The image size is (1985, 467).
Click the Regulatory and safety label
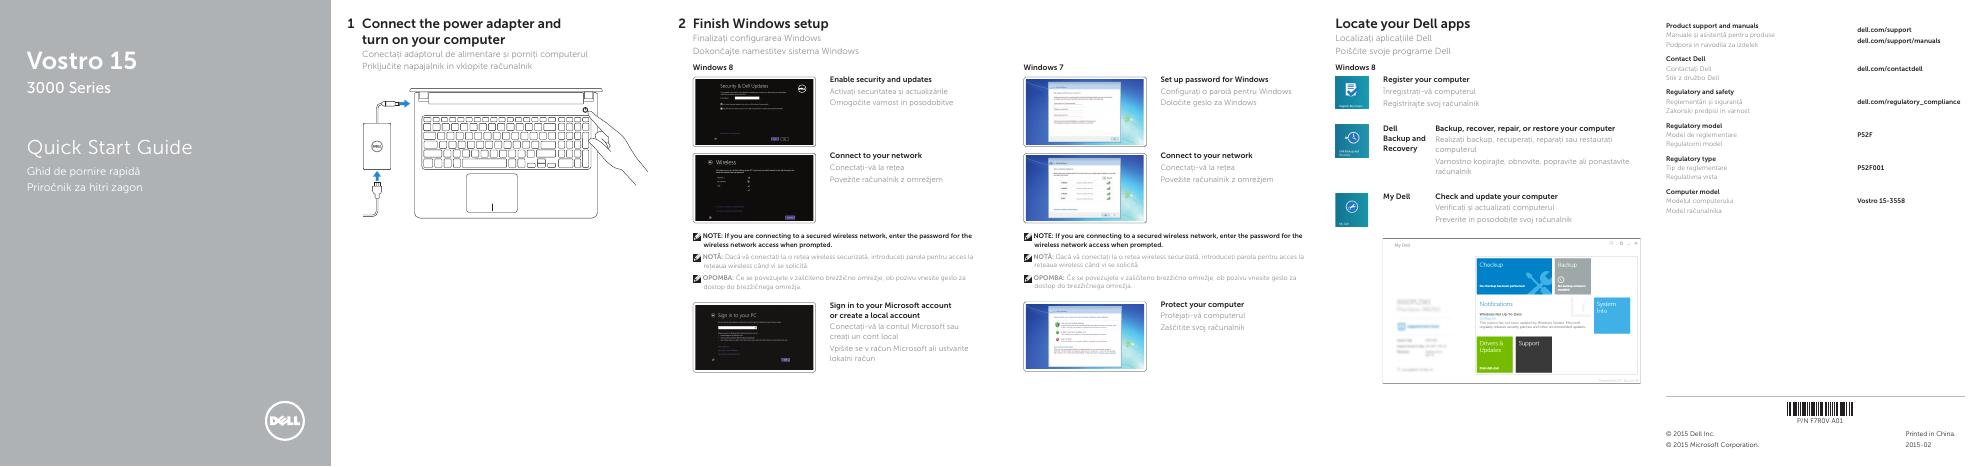(x=1700, y=92)
